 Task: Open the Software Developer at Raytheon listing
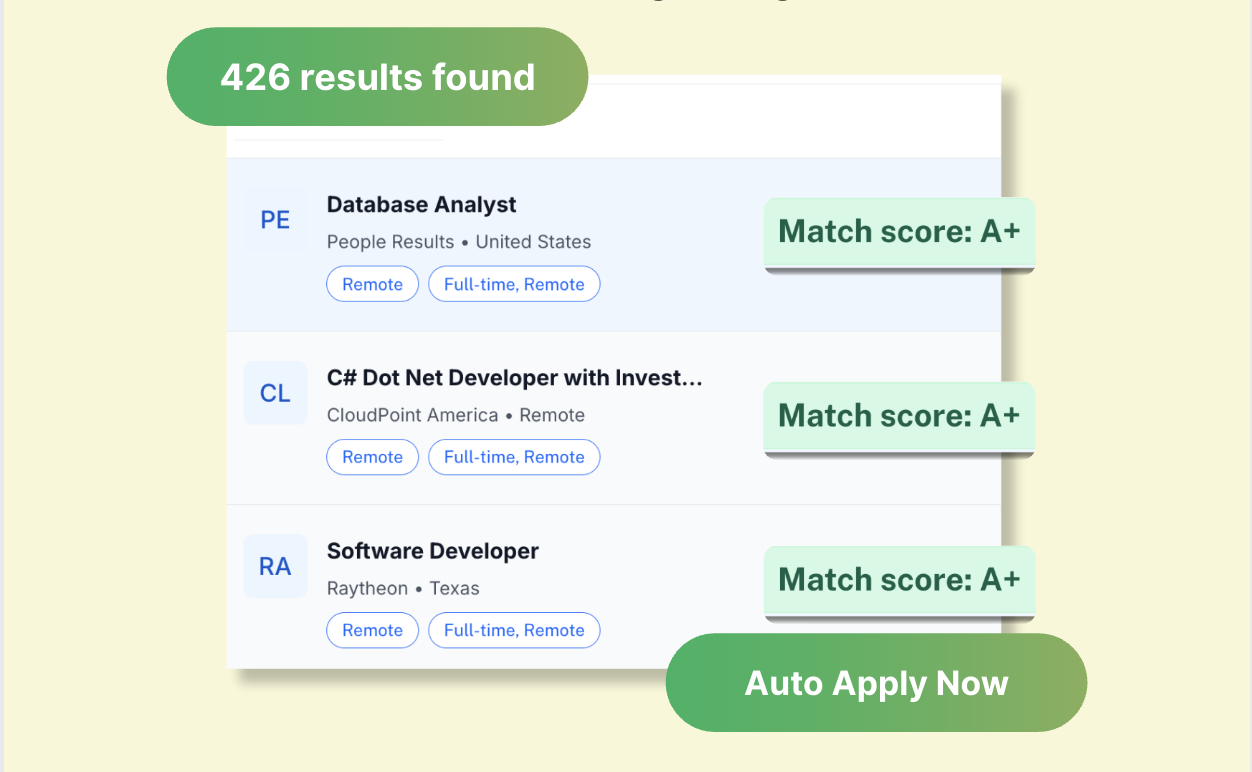[432, 550]
